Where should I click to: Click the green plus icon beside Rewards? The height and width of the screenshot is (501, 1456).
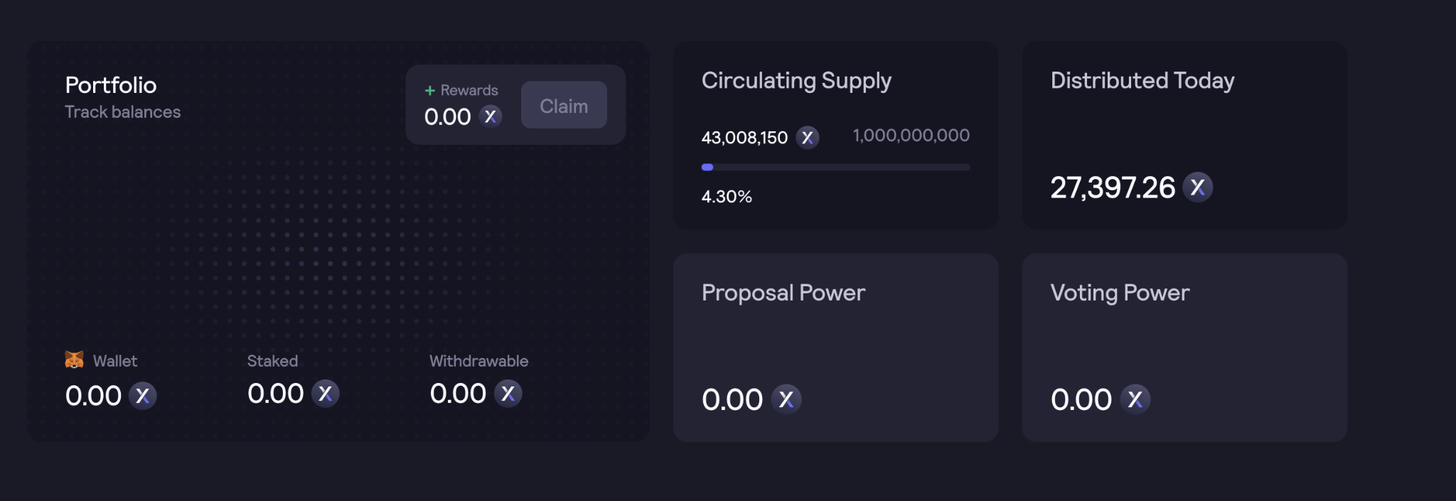coord(430,90)
